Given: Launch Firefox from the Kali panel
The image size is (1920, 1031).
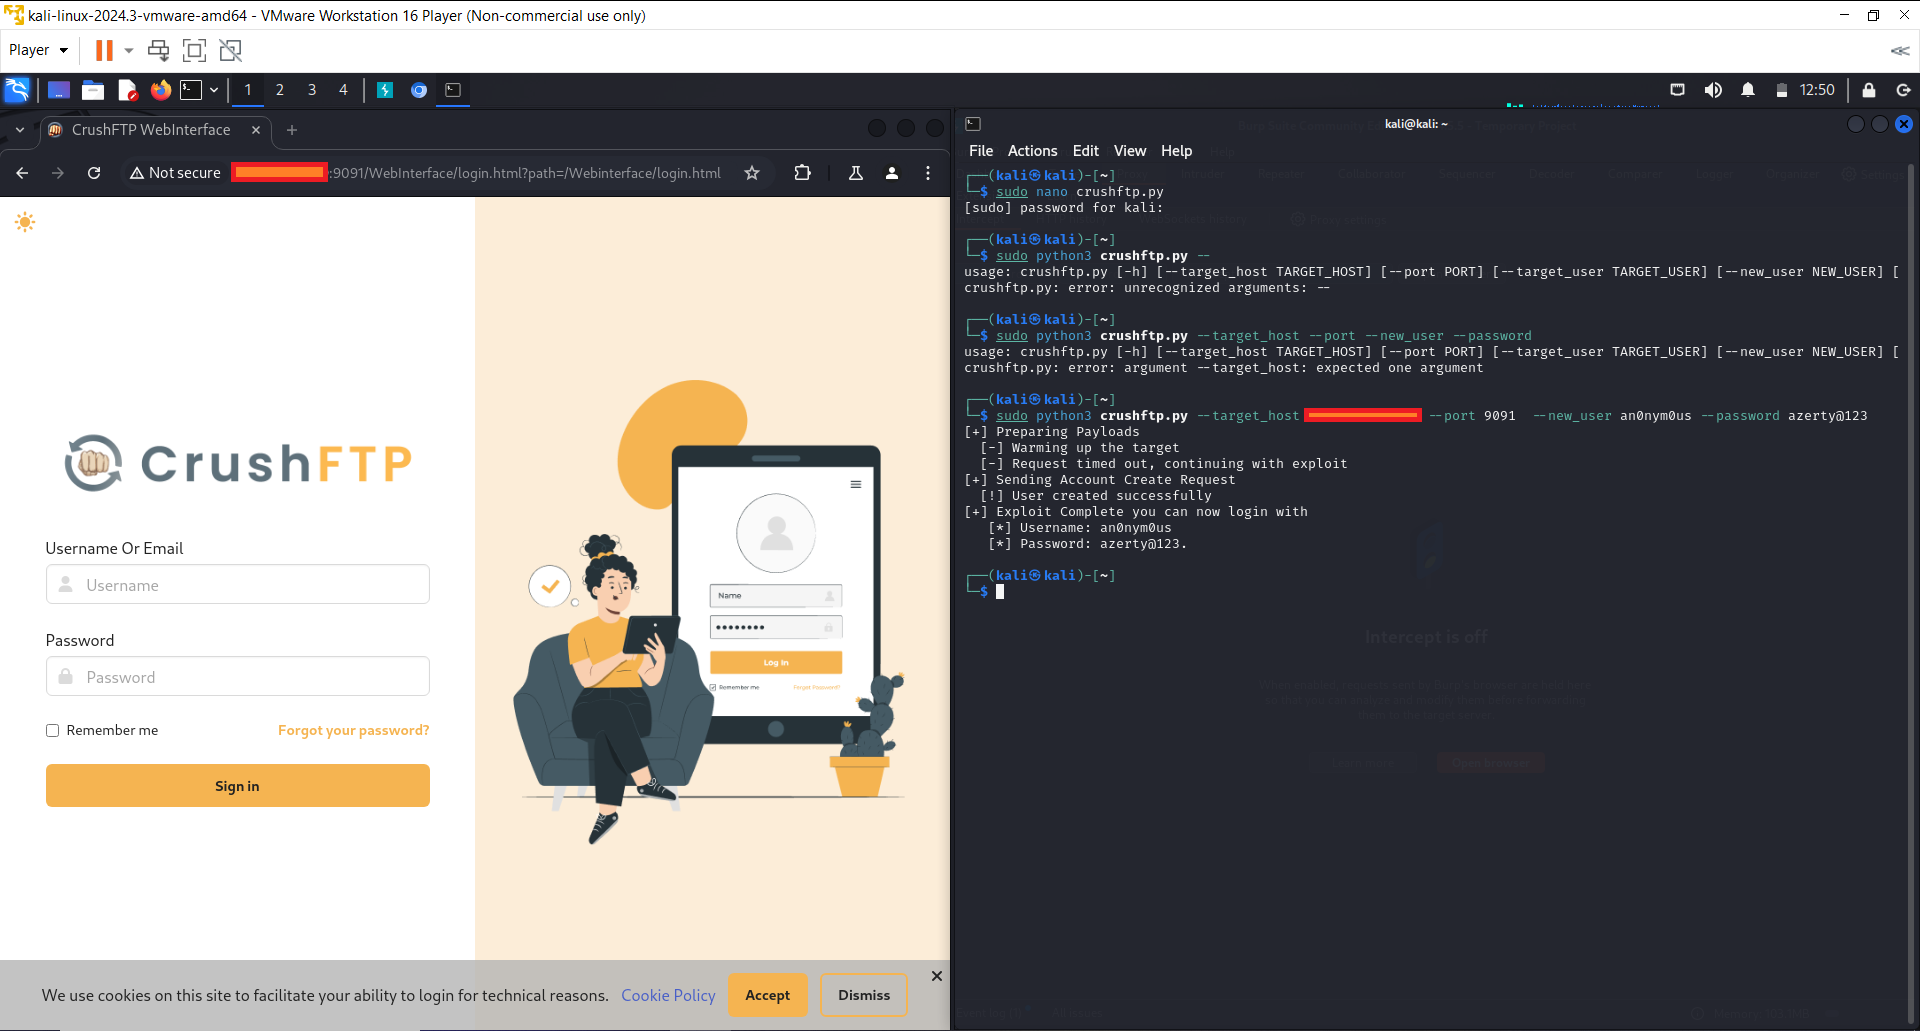Looking at the screenshot, I should (161, 90).
